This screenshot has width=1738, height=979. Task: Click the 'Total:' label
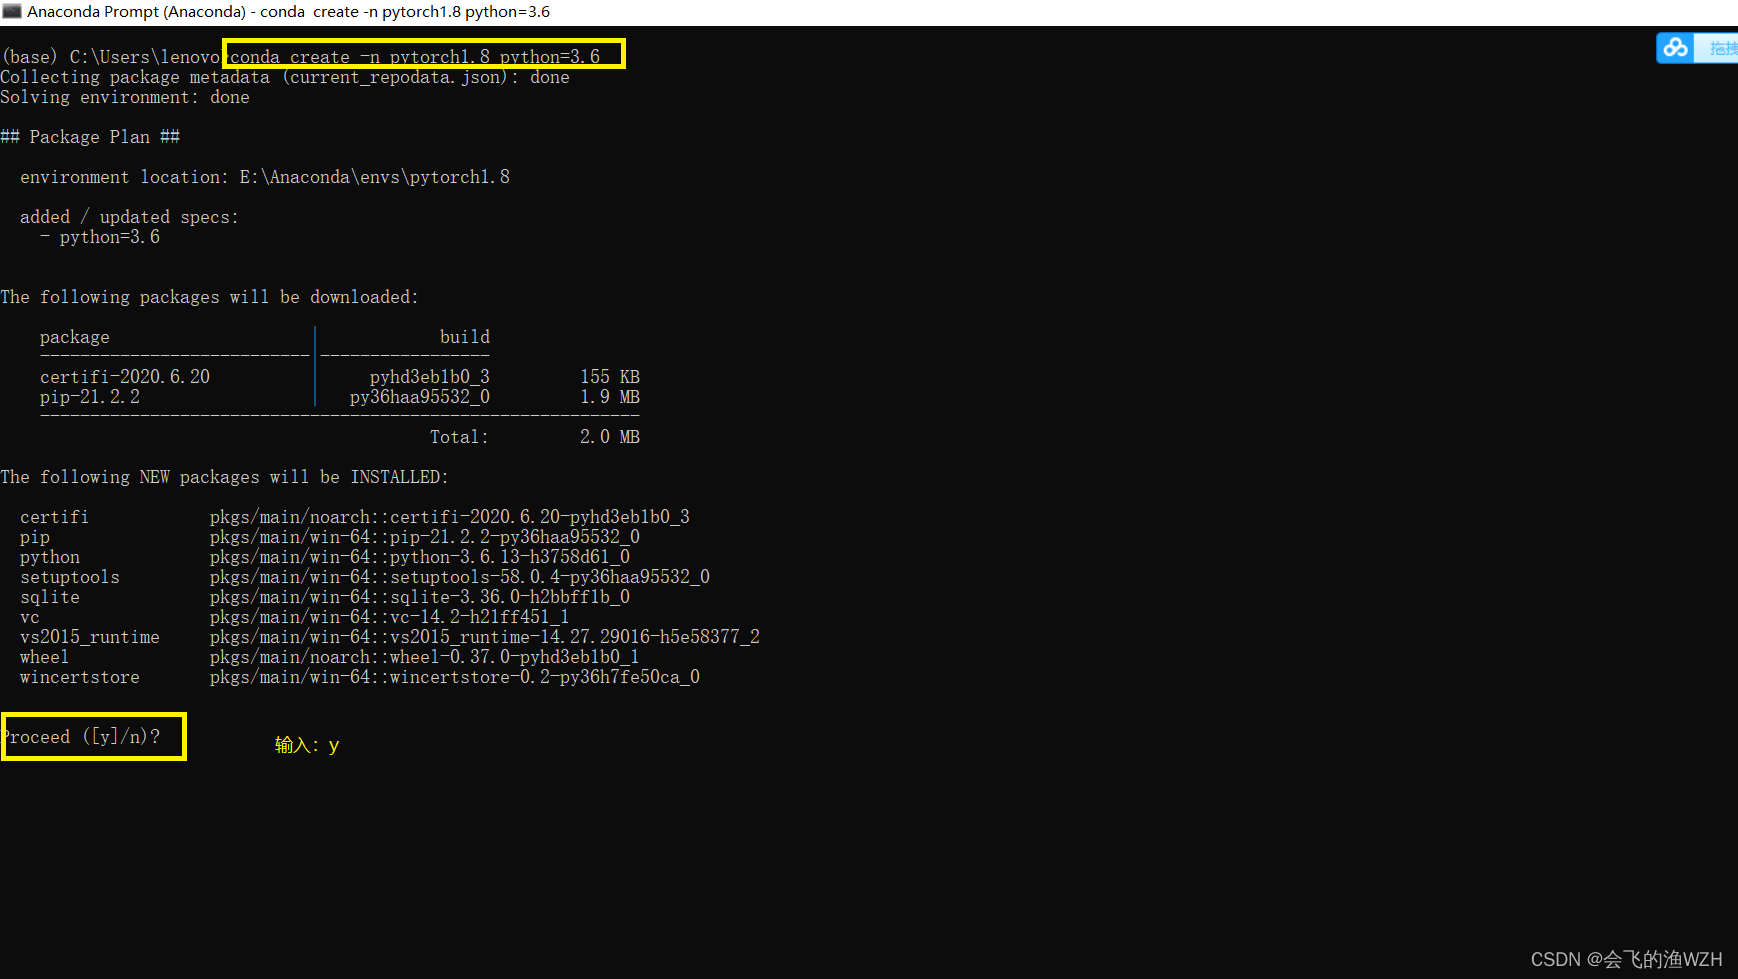(460, 437)
